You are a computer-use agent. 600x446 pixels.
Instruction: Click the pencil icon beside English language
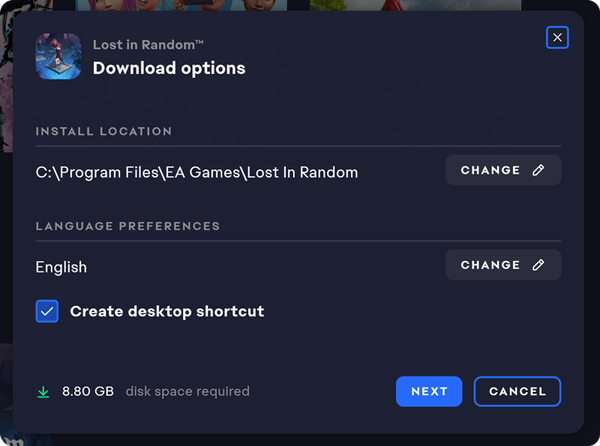coord(538,265)
